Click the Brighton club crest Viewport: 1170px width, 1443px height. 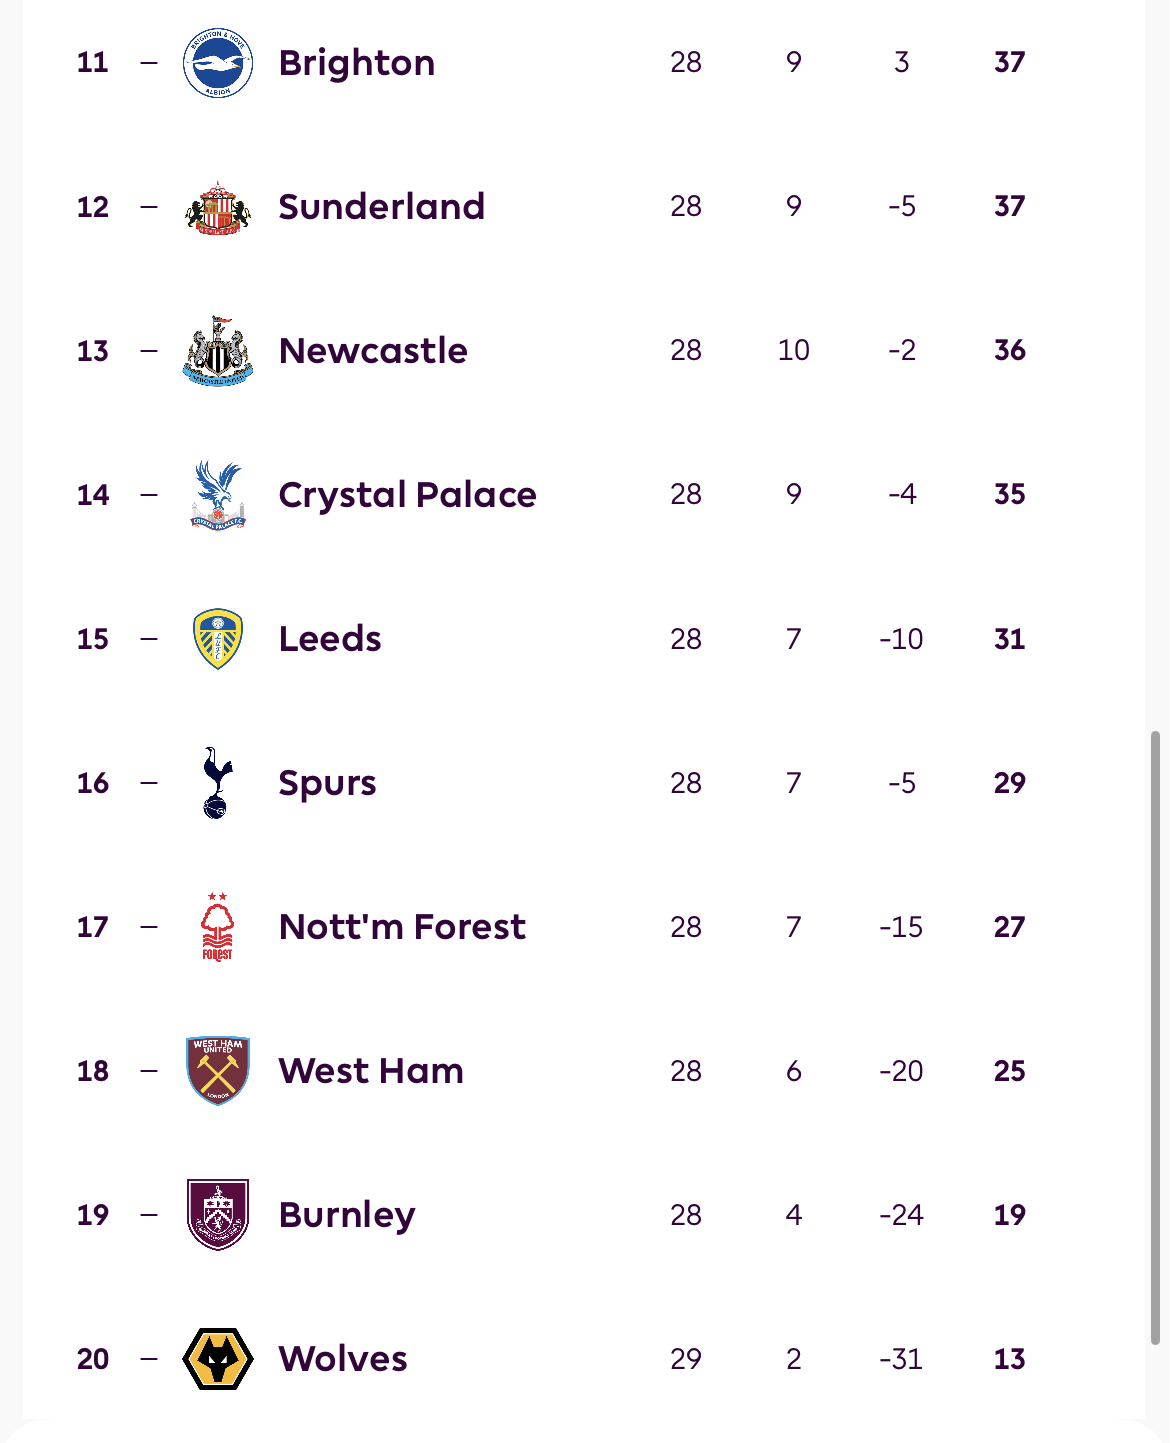pos(218,63)
